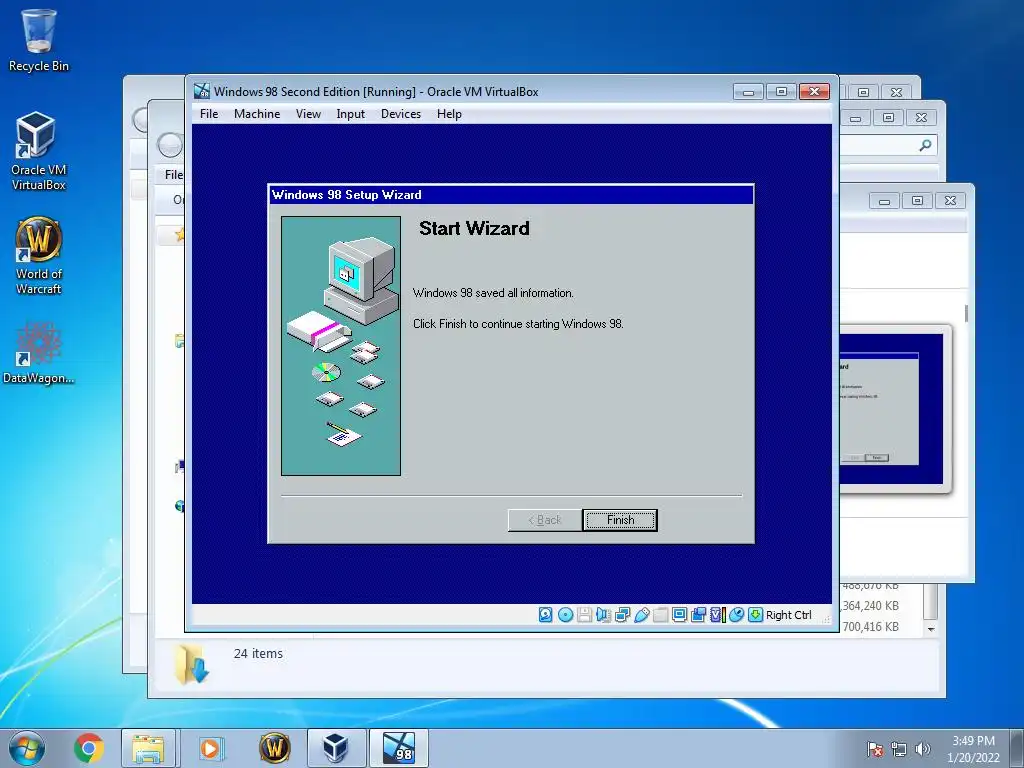The width and height of the screenshot is (1024, 768).
Task: Select the Recycle Bin desktop icon
Action: pyautogui.click(x=39, y=40)
